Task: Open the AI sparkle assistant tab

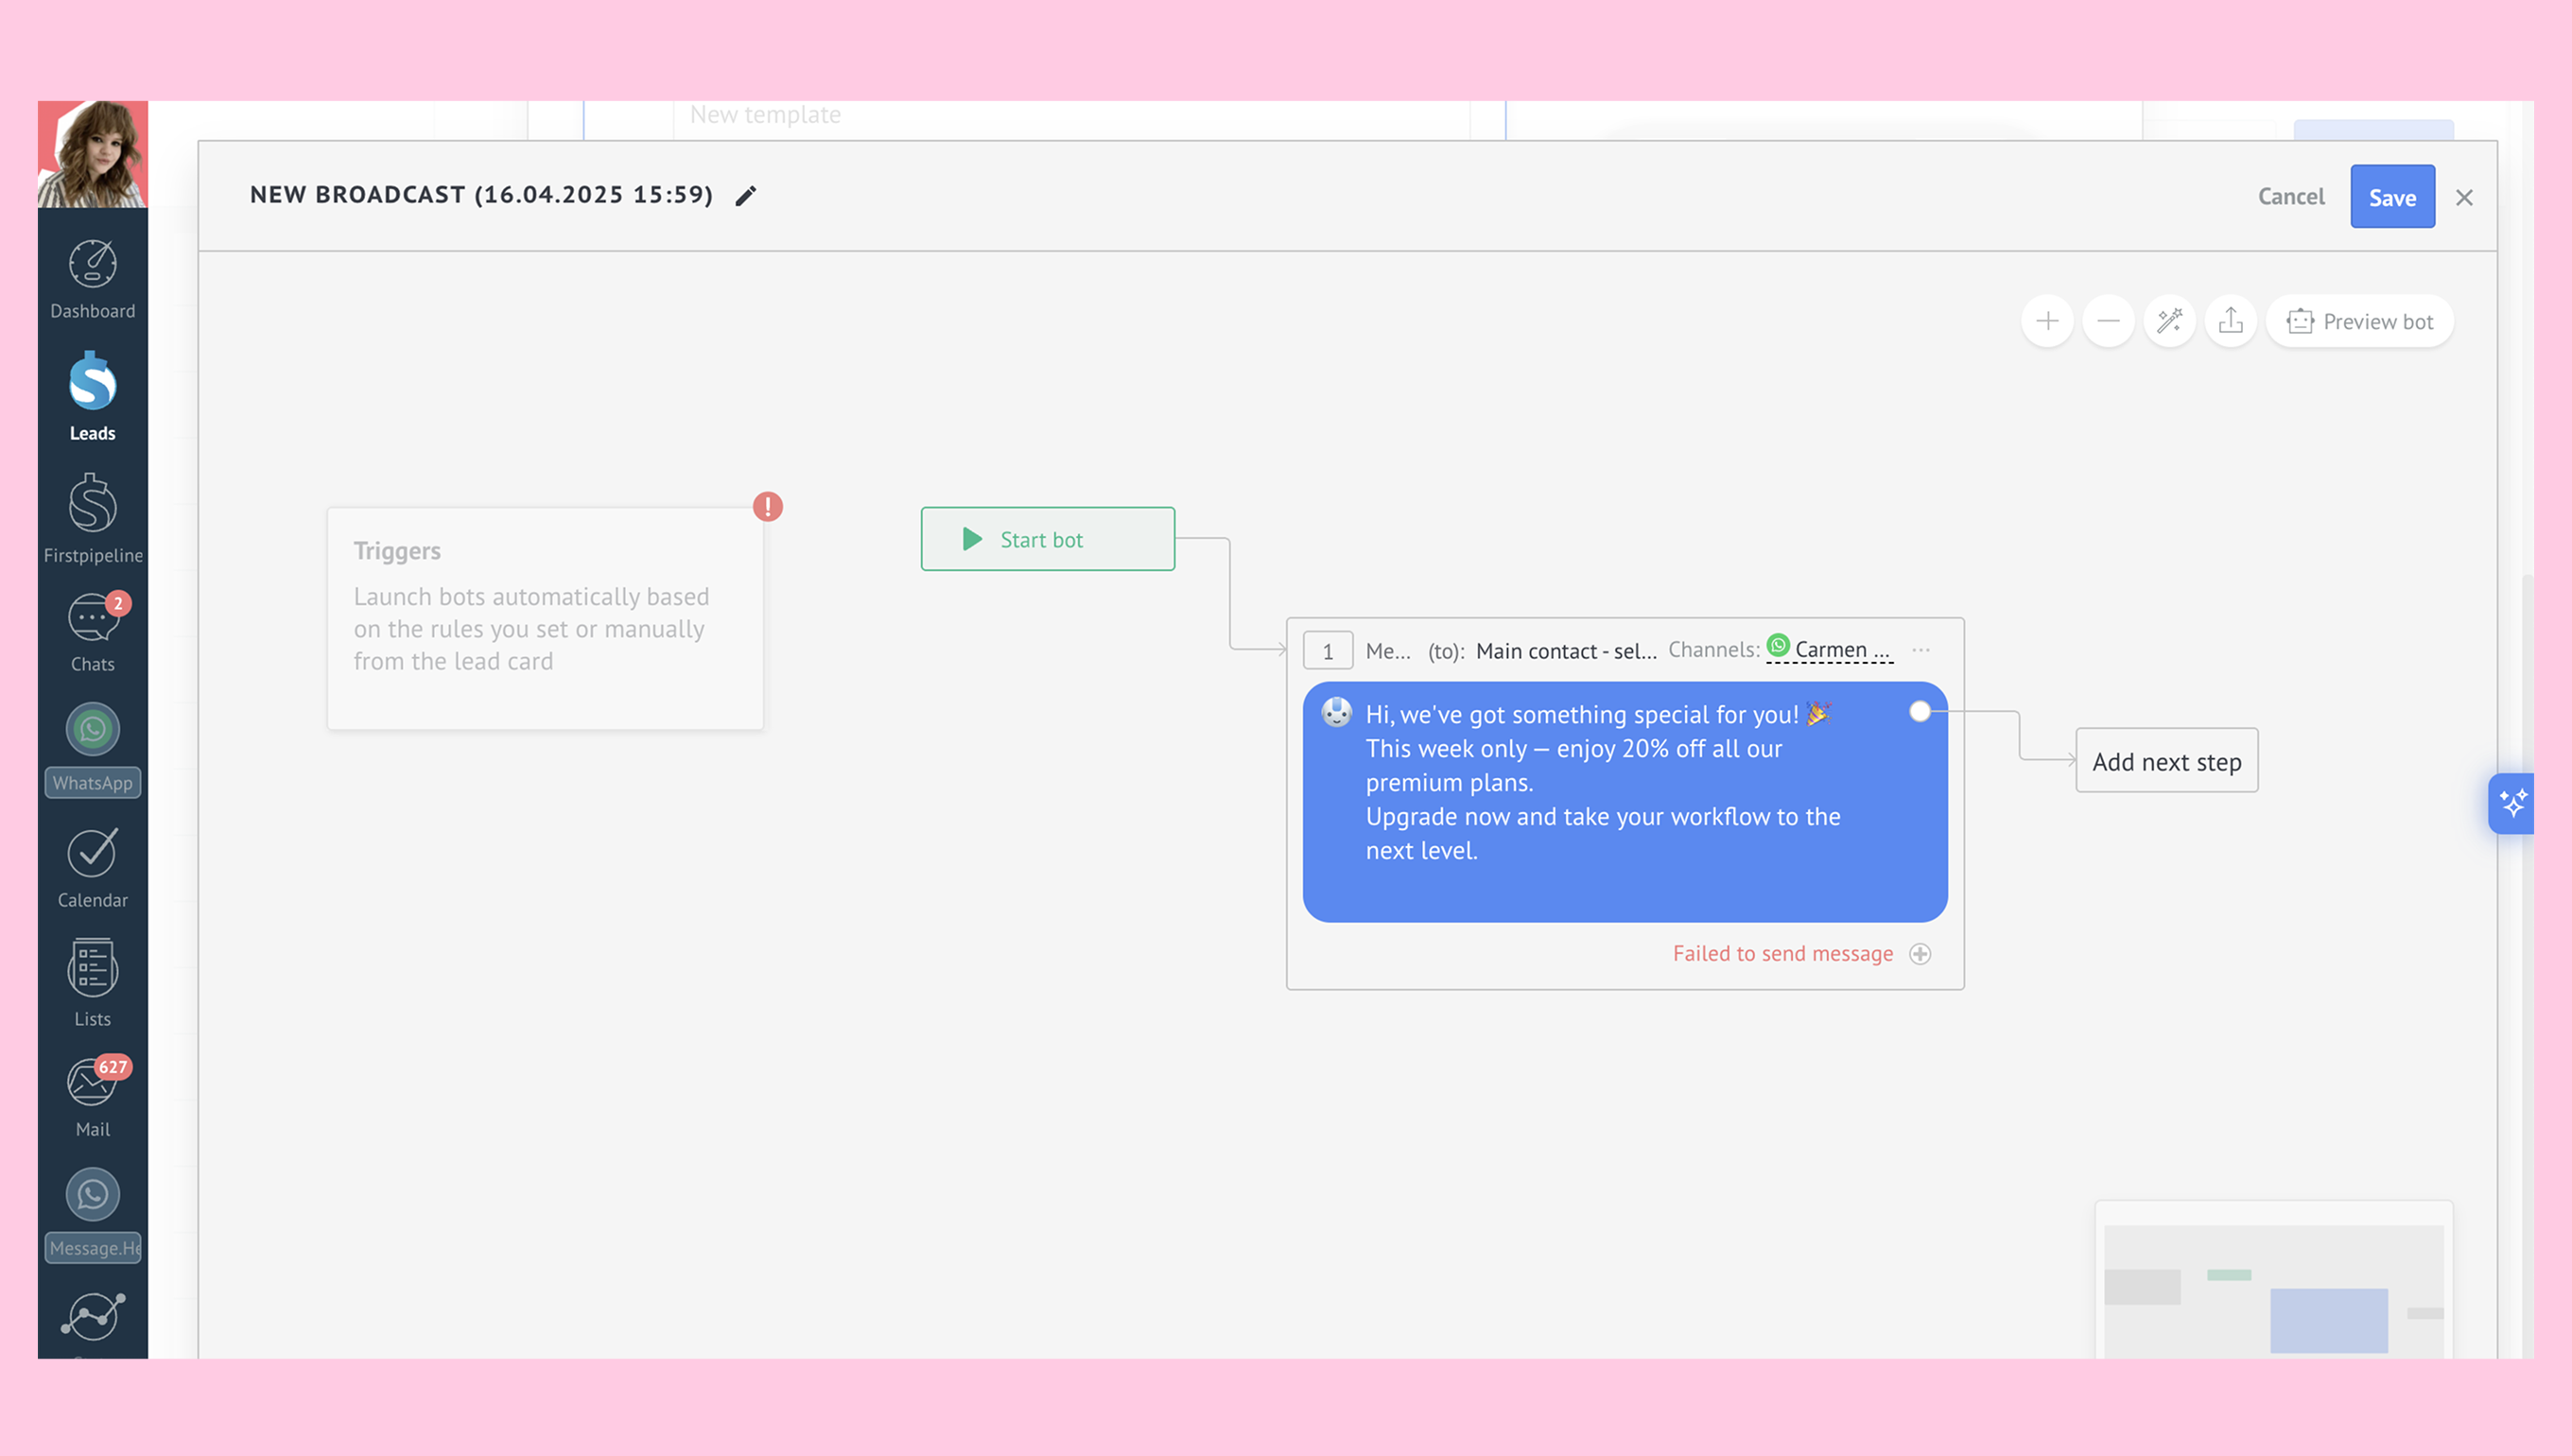Action: pyautogui.click(x=2512, y=803)
